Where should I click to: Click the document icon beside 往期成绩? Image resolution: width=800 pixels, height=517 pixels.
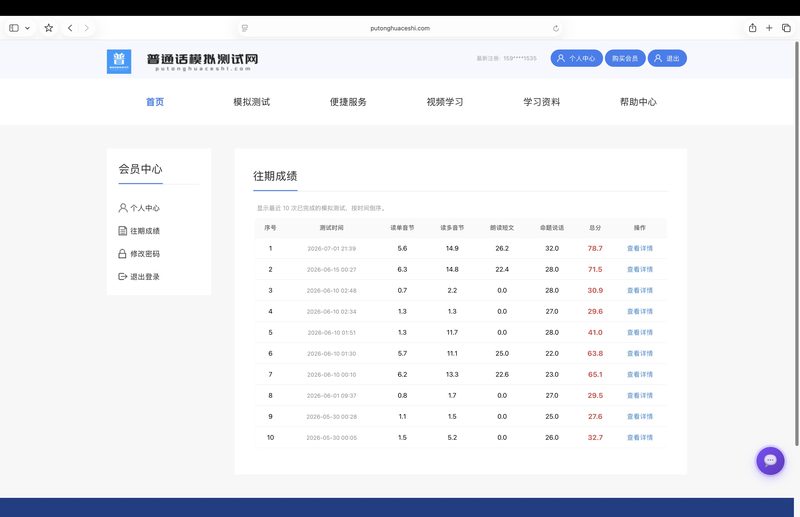point(122,231)
